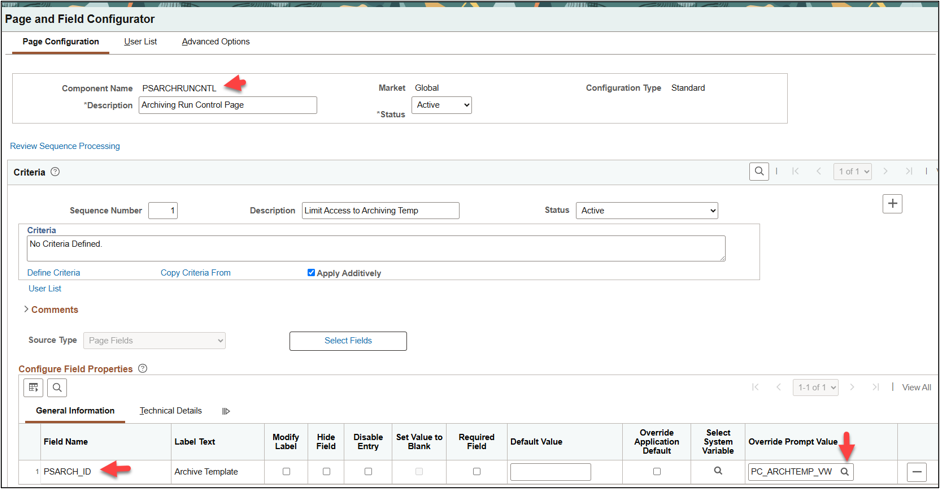Go to previous Criteria row arrow

tap(818, 171)
